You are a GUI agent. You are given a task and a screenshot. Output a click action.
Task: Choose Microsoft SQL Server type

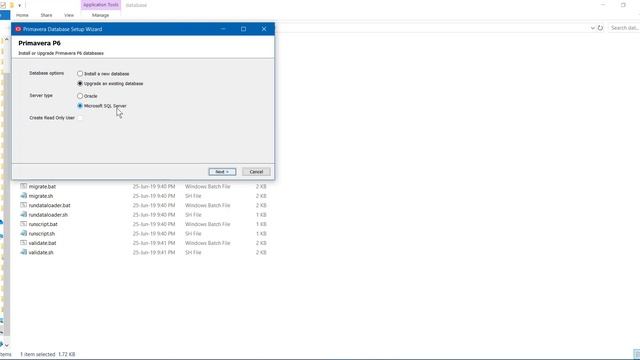tap(80, 106)
